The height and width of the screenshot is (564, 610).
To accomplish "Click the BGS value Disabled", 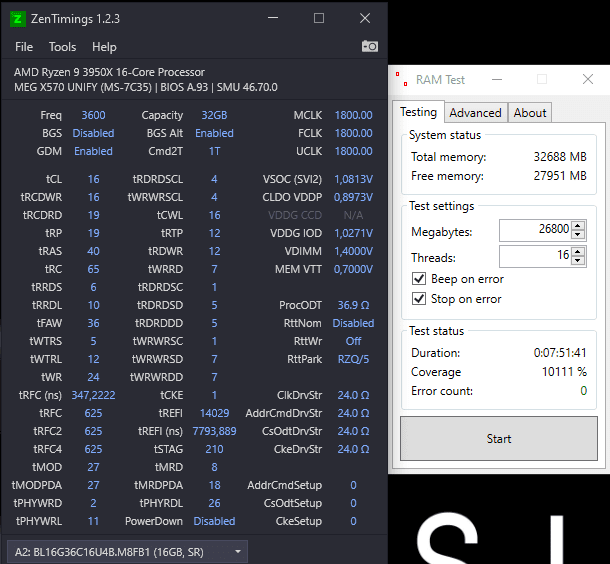I will coord(93,133).
